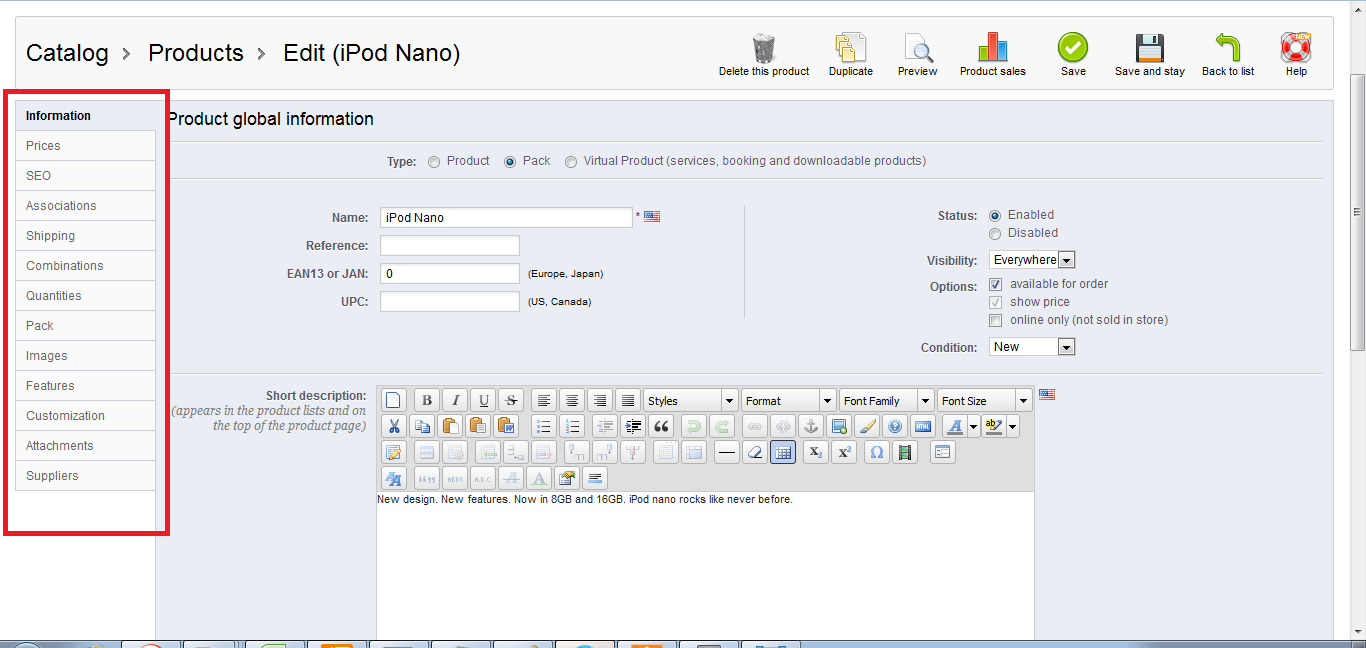Expand the Condition dropdown
Screen dimensions: 1366x648
tap(1032, 347)
